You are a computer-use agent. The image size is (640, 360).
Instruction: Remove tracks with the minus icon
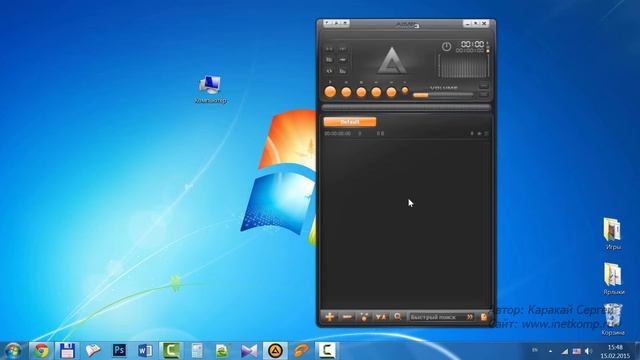click(x=347, y=317)
